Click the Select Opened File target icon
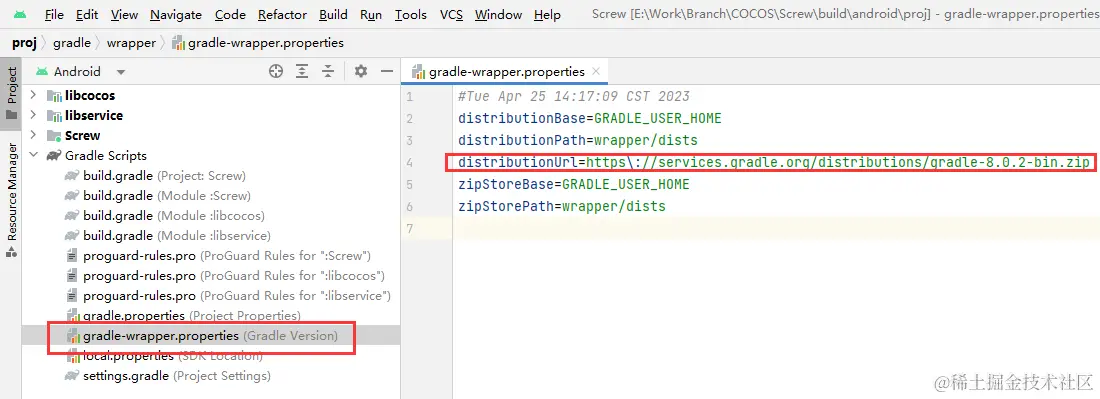 coord(276,71)
